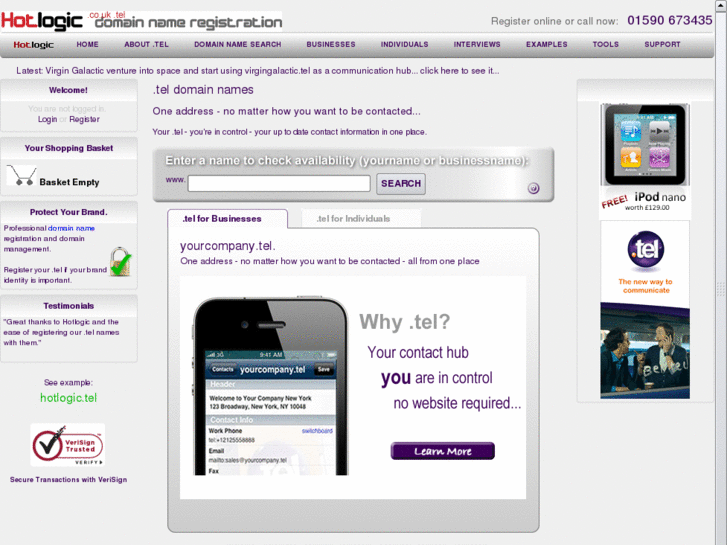Open the Virgin Galactic latest news link
Screen dimensions: 727x545
tap(258, 71)
